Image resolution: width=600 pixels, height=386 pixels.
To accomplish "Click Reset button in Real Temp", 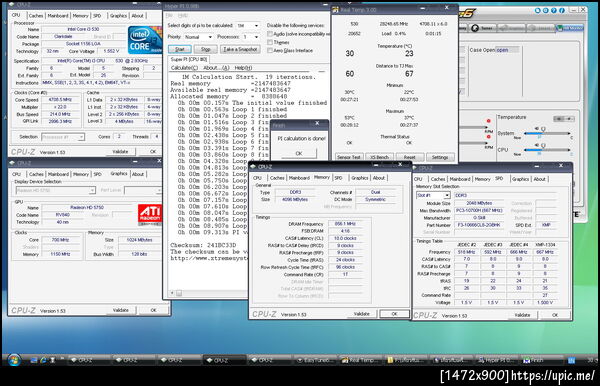I will tap(409, 157).
